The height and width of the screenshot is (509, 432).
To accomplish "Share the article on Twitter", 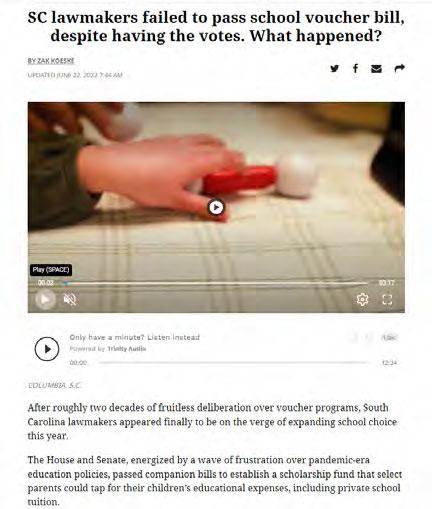I will click(x=335, y=68).
